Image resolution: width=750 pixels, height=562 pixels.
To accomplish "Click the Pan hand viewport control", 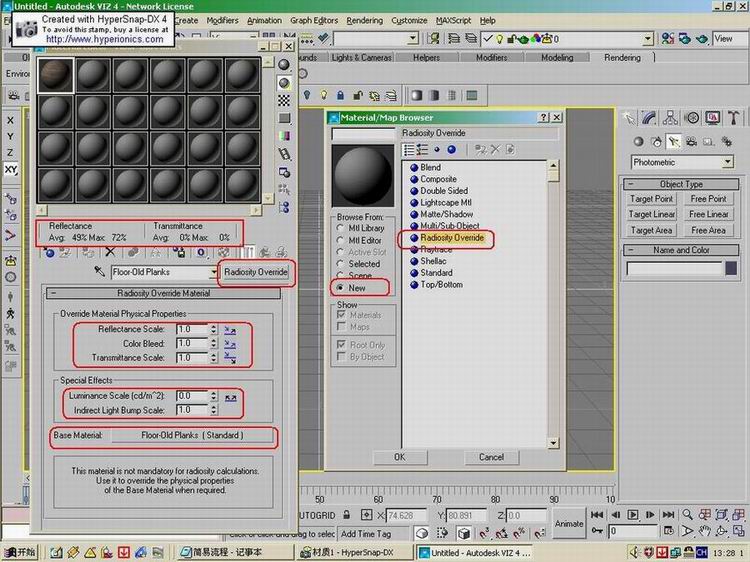I will pos(704,530).
